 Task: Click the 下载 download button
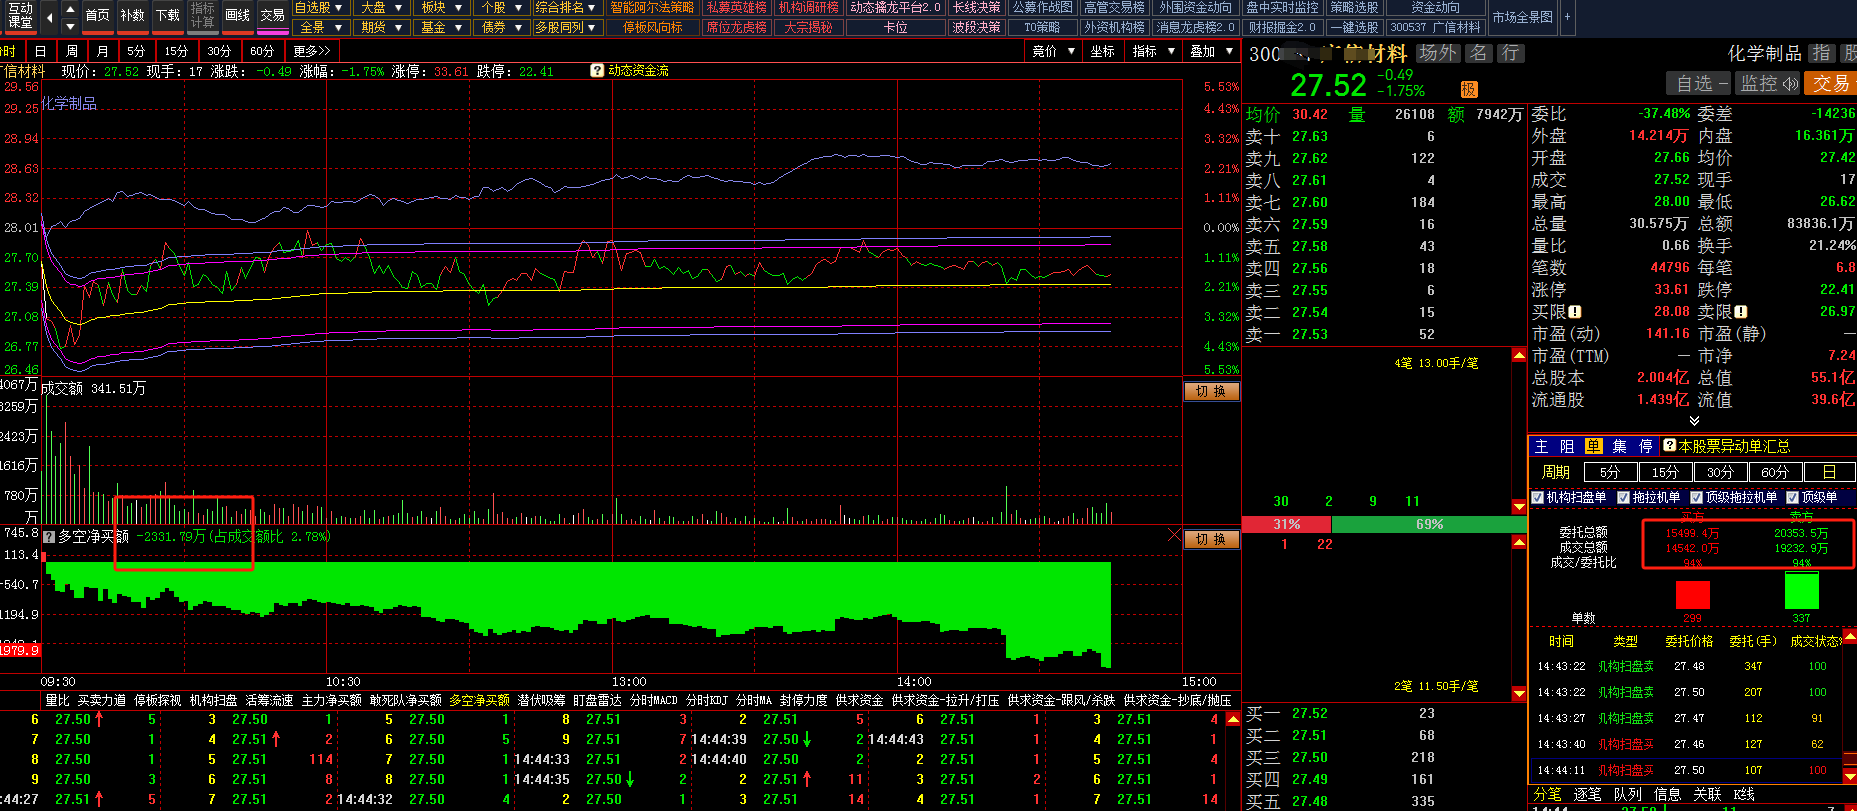(x=167, y=15)
